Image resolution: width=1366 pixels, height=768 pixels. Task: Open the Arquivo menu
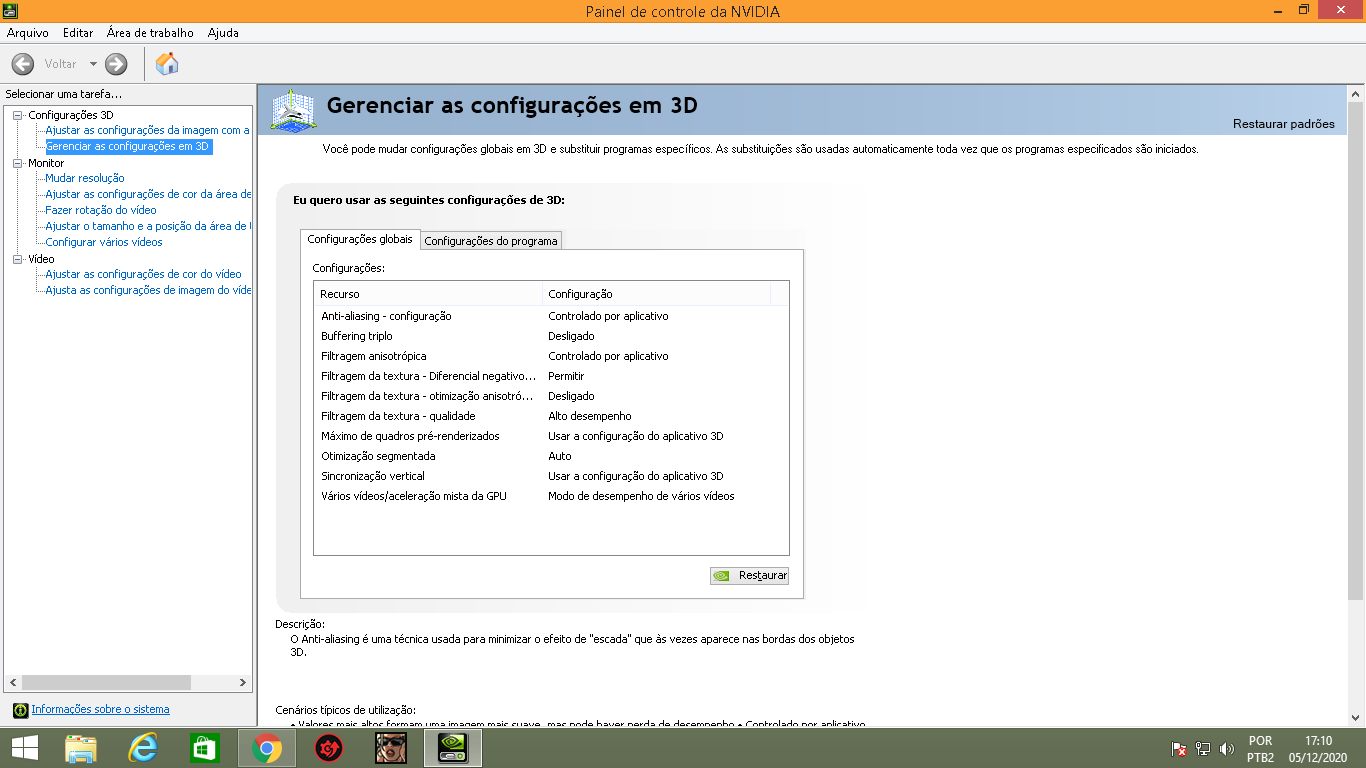(28, 33)
